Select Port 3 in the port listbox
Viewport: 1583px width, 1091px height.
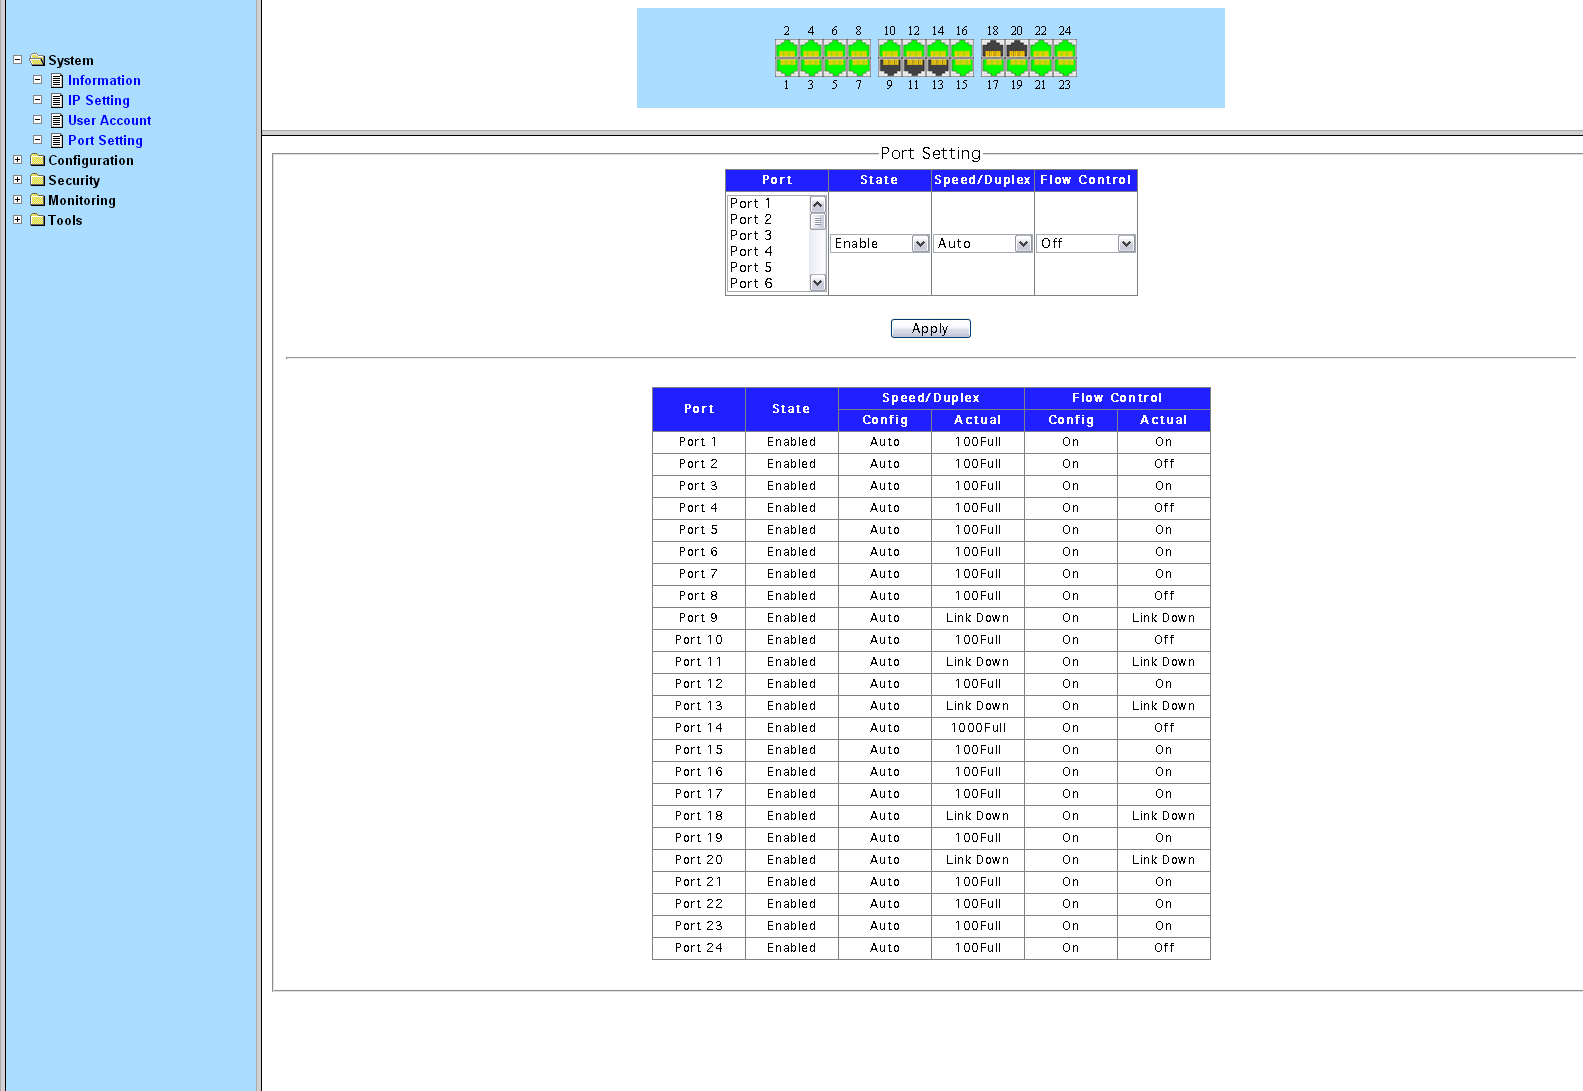(751, 236)
